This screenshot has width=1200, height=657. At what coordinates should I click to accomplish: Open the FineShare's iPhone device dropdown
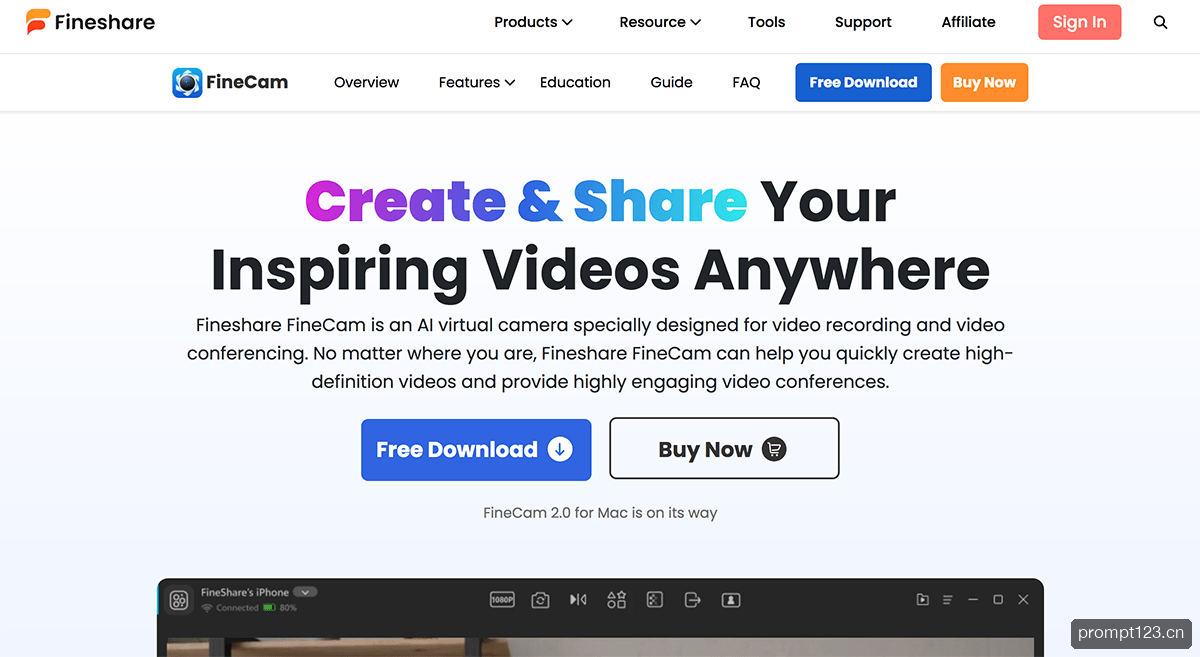click(x=305, y=592)
